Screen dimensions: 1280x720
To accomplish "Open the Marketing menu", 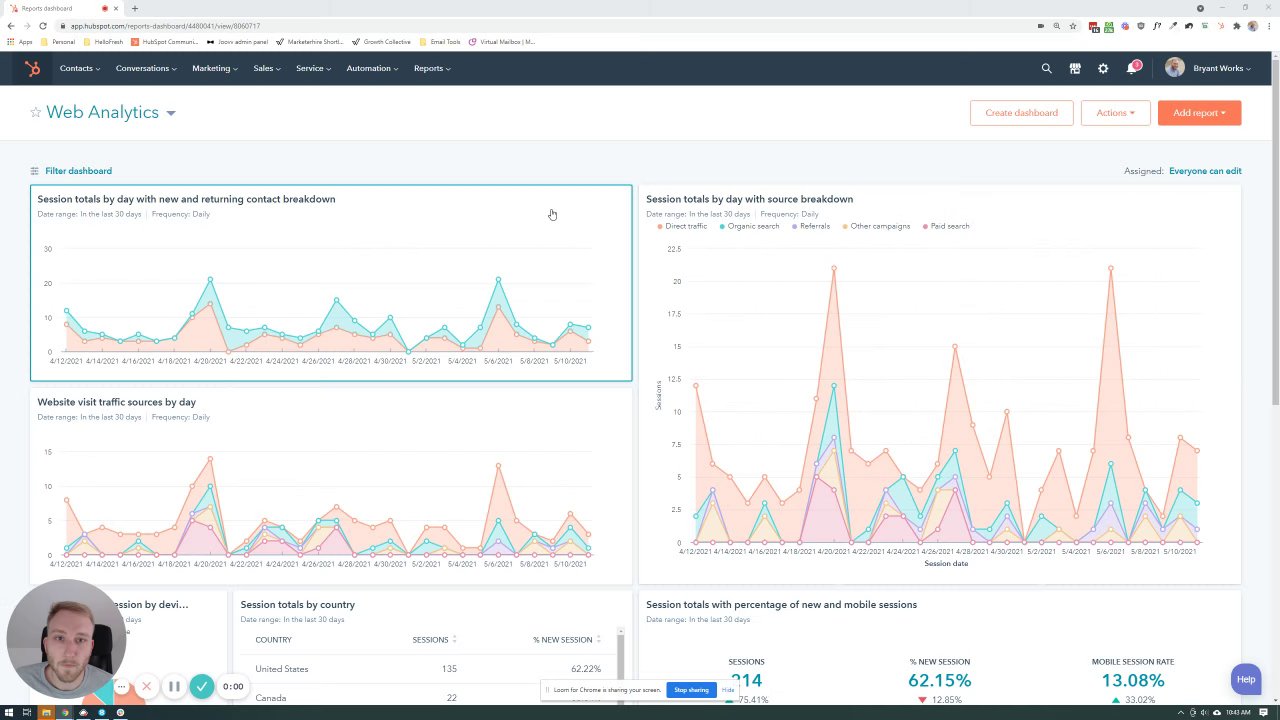I will [215, 68].
